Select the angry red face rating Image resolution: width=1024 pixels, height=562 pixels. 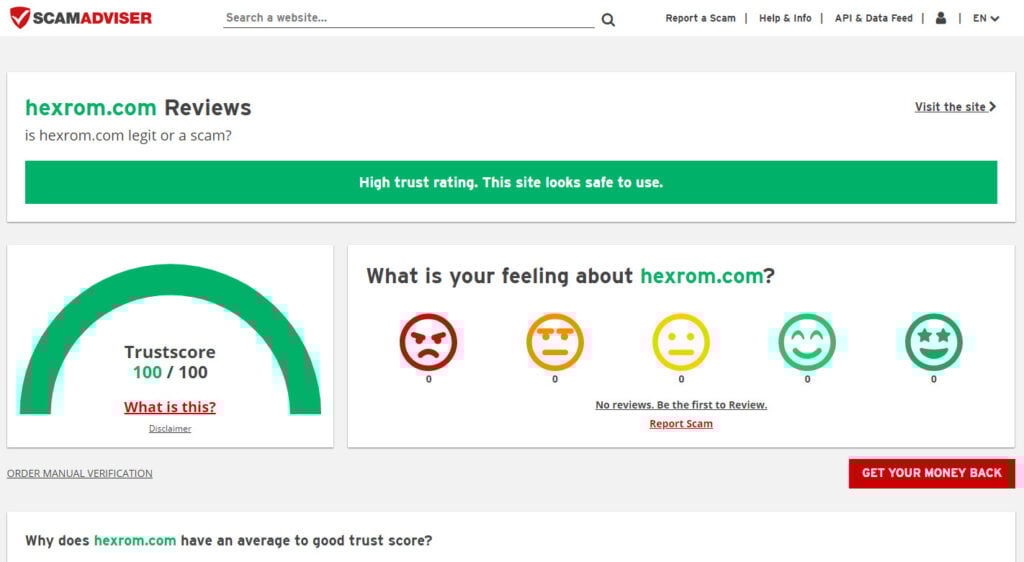point(428,342)
